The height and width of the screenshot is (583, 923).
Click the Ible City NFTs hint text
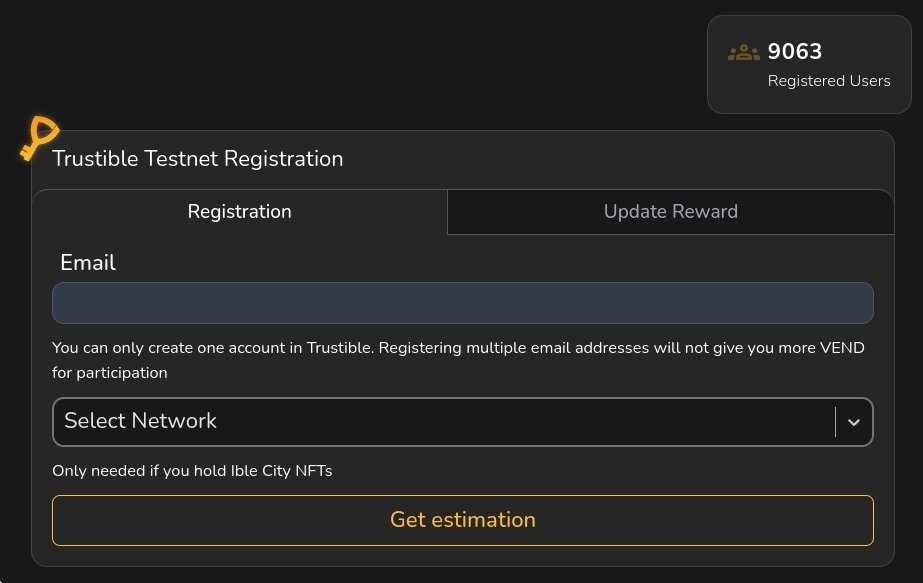click(192, 471)
